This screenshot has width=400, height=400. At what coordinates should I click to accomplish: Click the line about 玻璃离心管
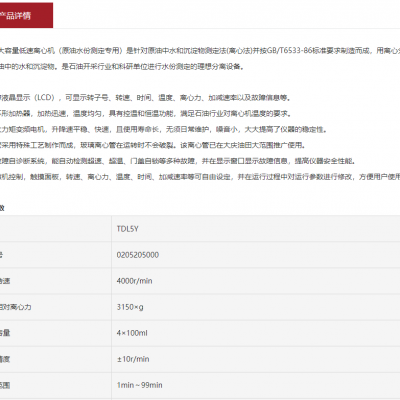pos(153,145)
